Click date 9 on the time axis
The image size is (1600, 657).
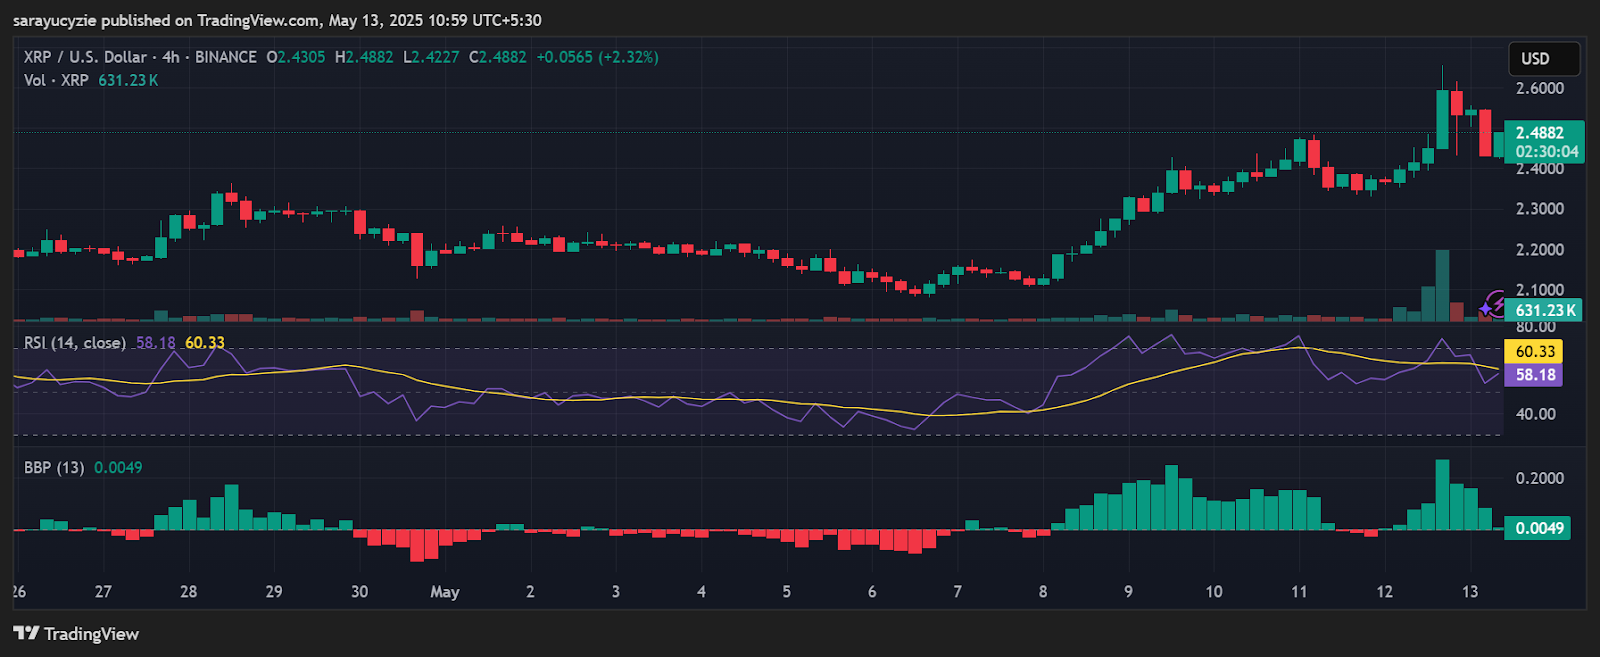(1128, 592)
